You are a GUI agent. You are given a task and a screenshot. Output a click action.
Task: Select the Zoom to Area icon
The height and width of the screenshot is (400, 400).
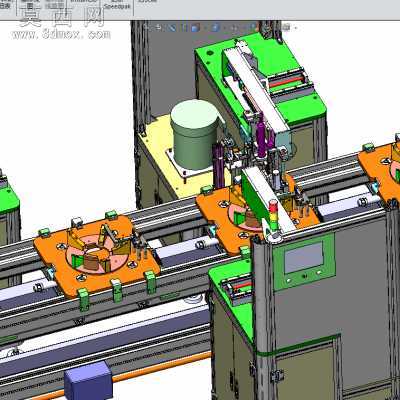159,27
